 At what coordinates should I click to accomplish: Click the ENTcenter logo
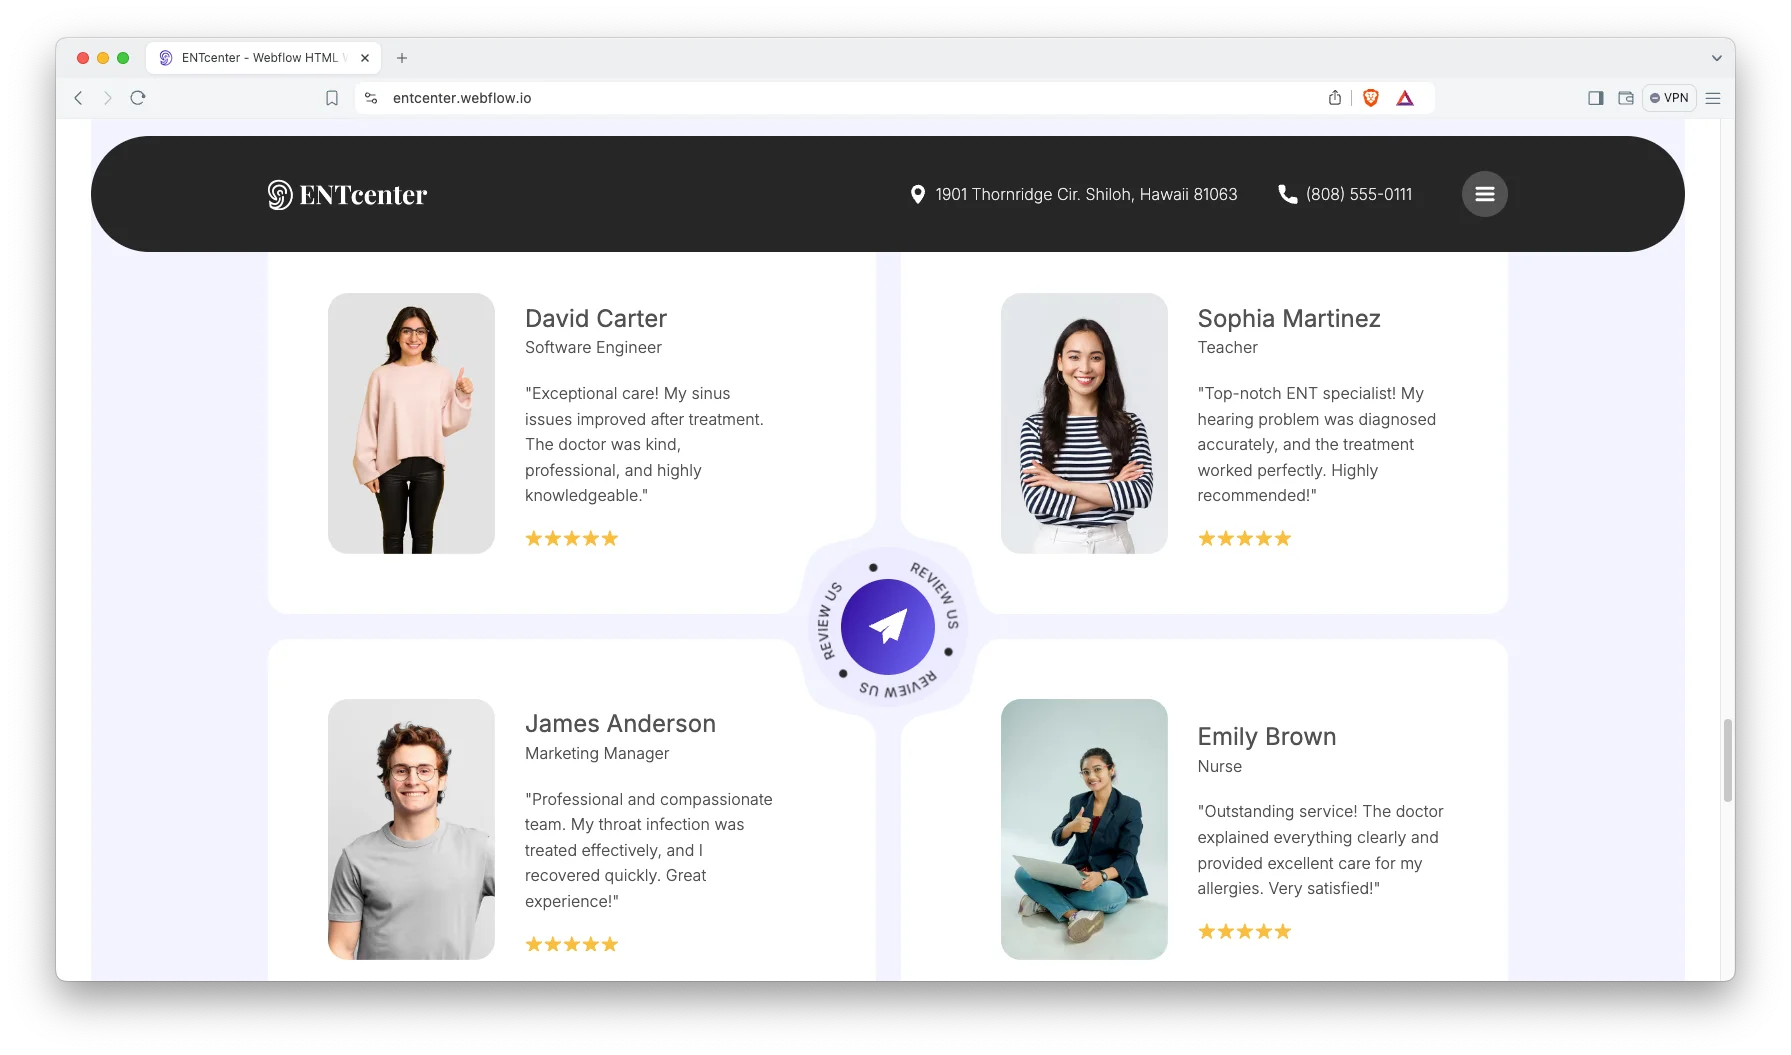tap(347, 194)
